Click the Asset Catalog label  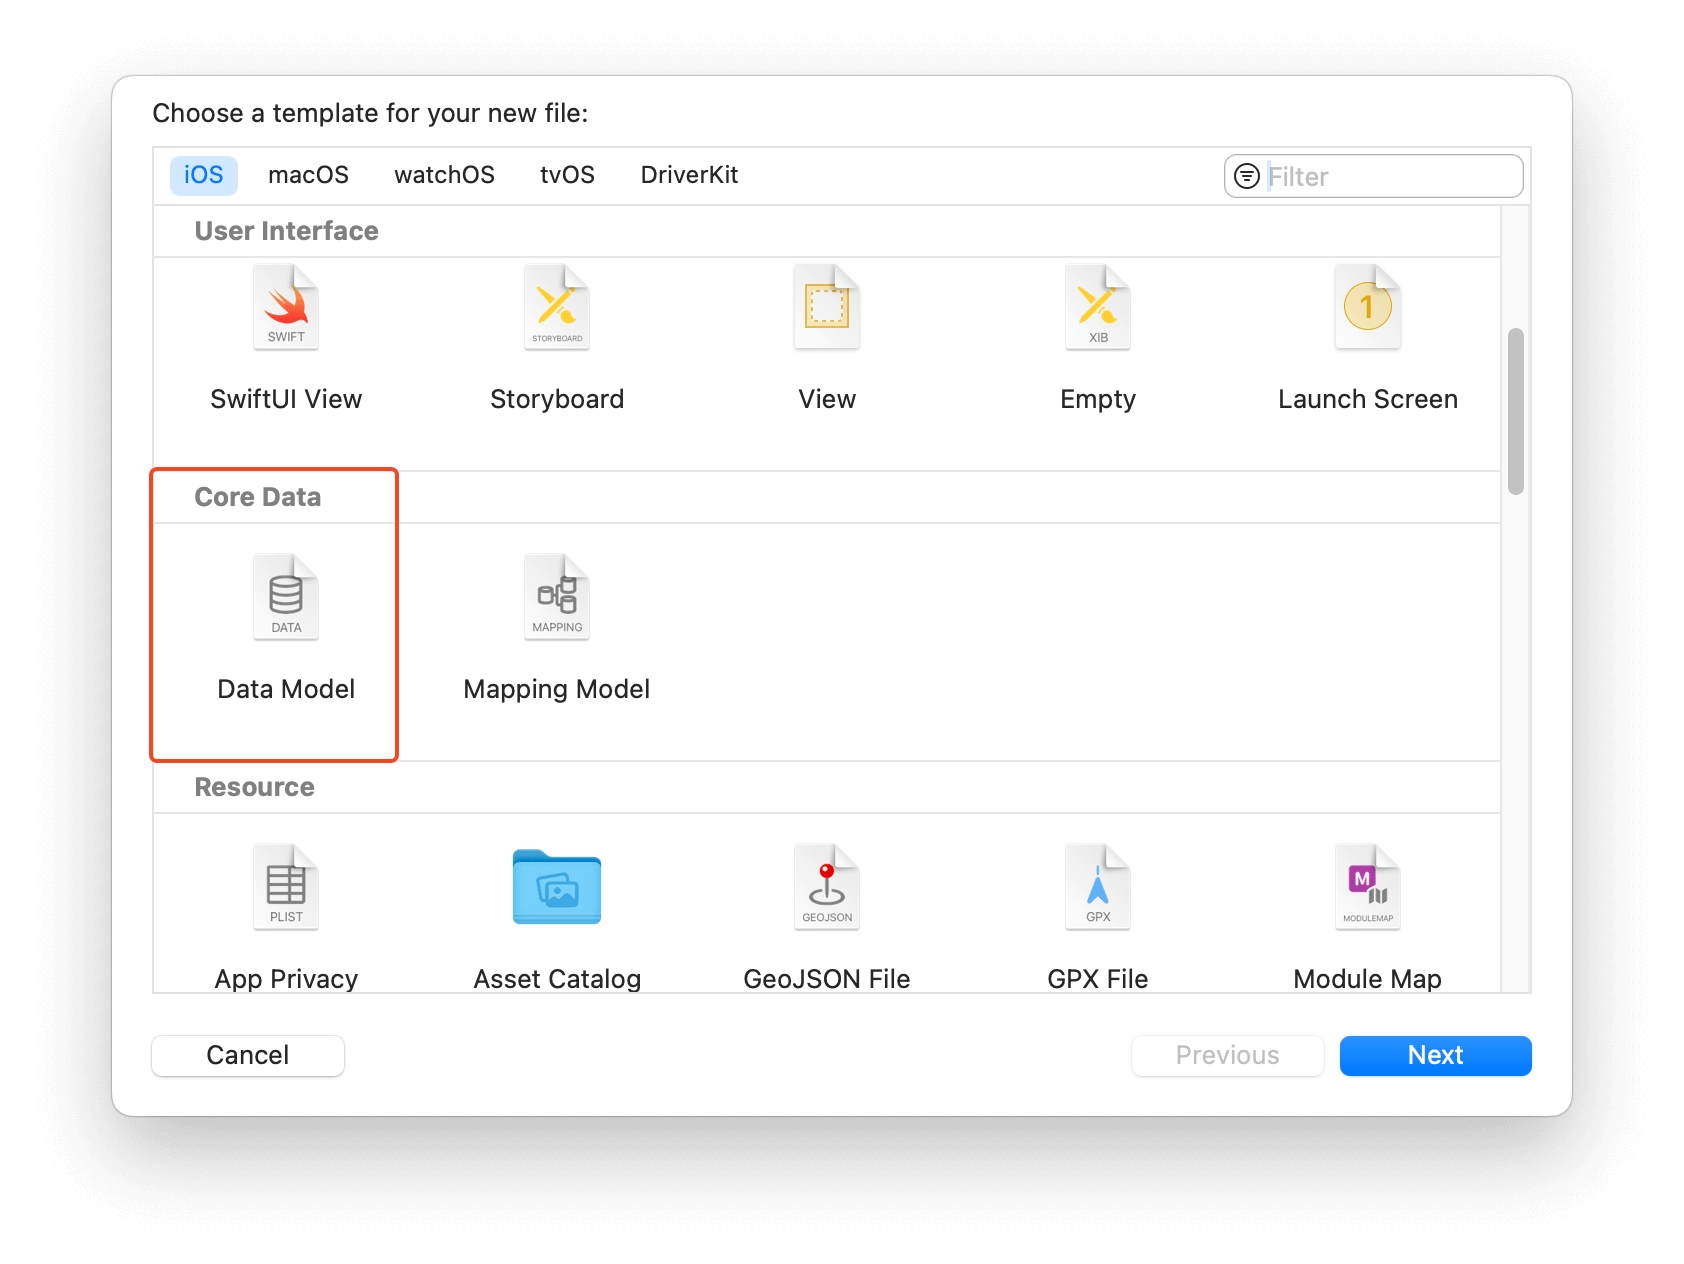pos(557,979)
